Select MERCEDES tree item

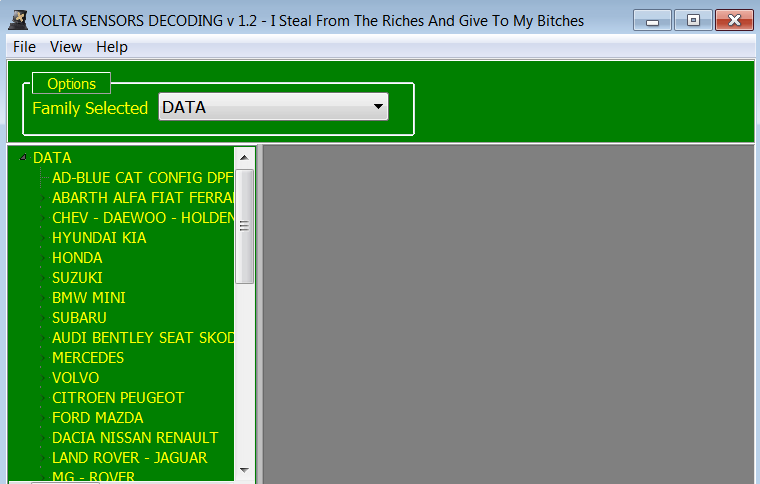click(88, 358)
